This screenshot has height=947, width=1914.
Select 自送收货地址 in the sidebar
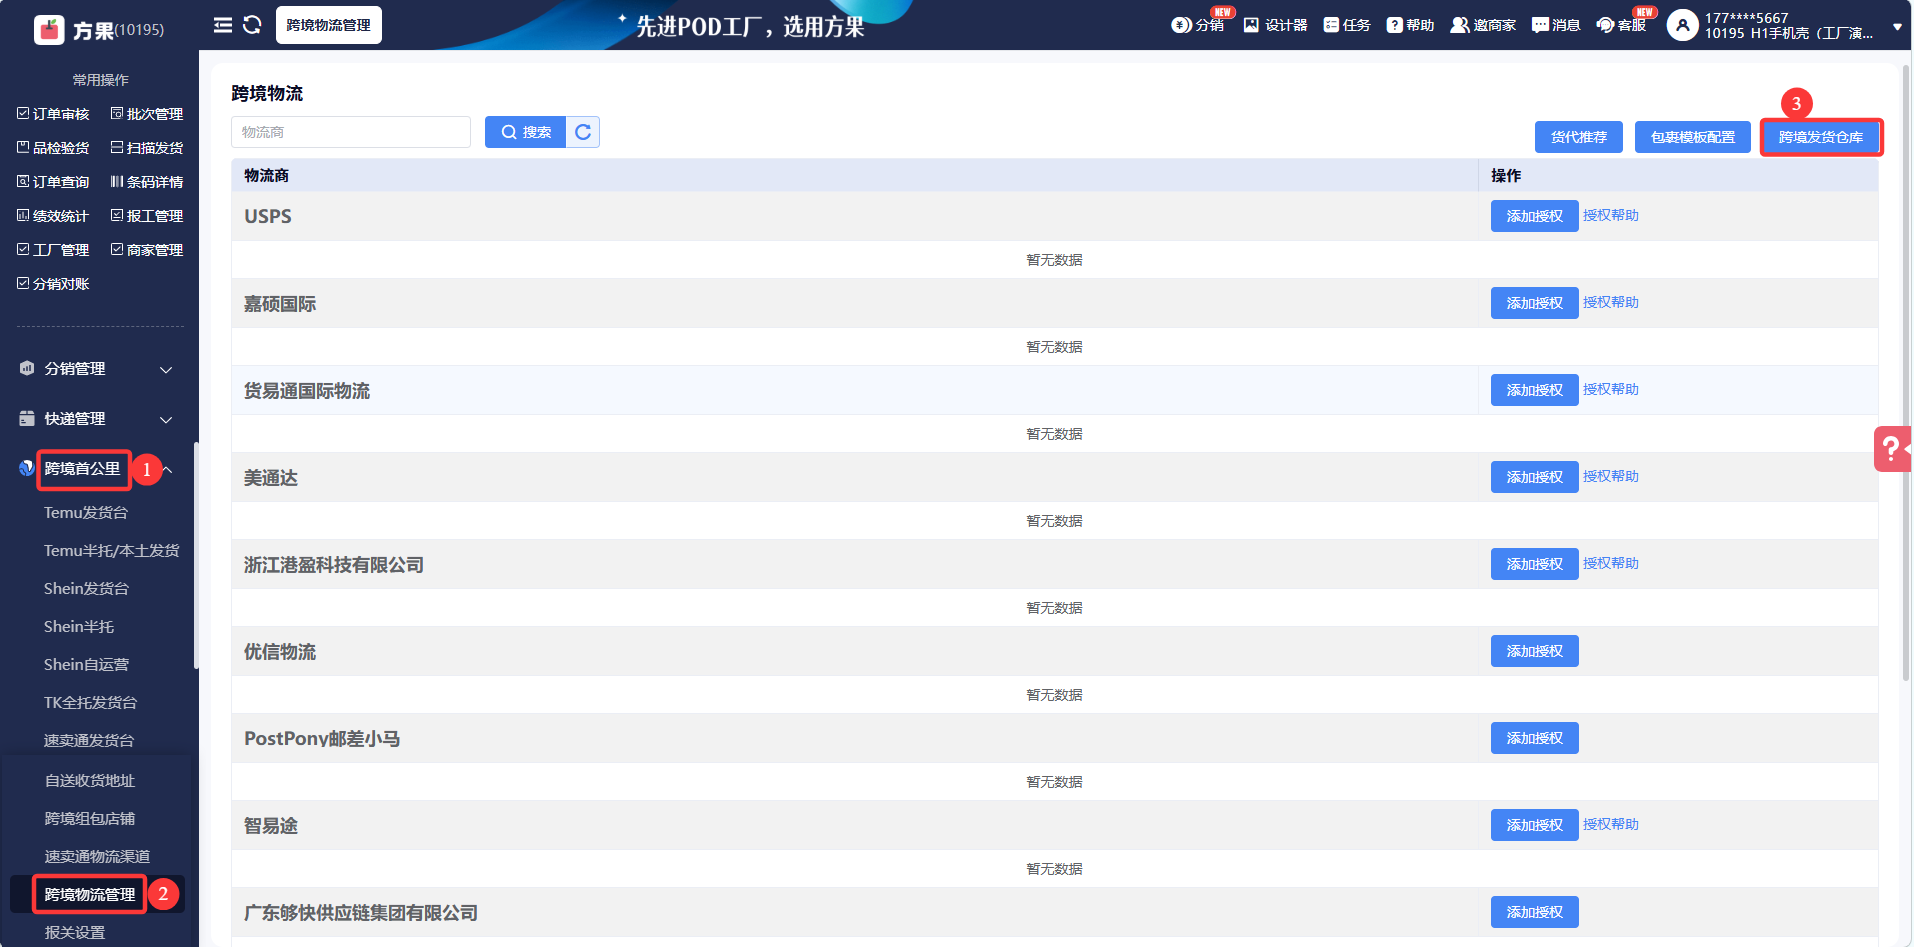tap(89, 781)
